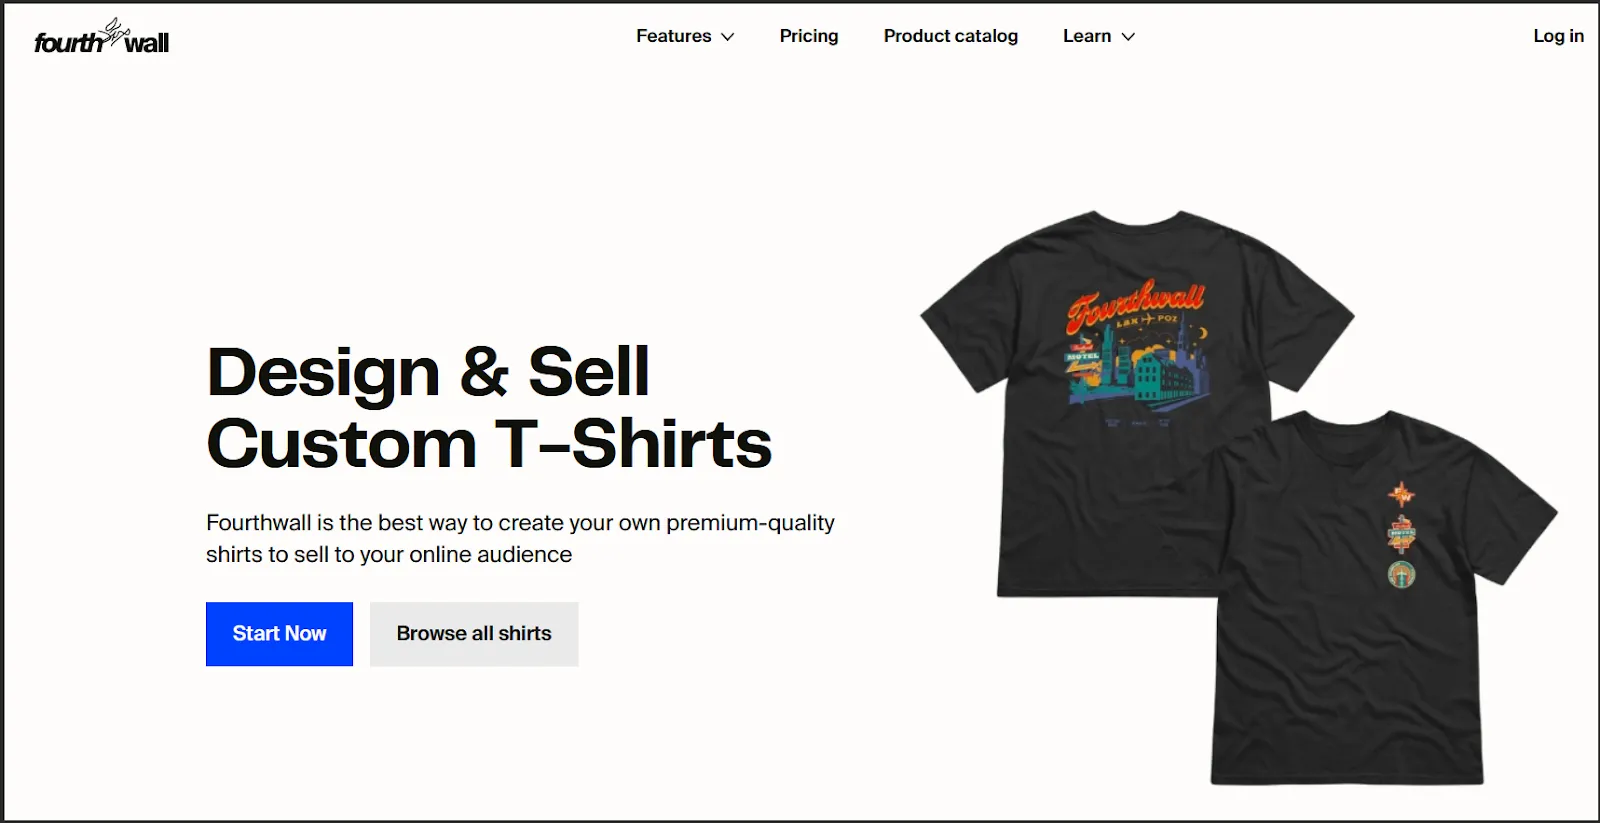Screen dimensions: 1600x823
Task: Click the green circular badge on front shirt
Action: [1401, 574]
